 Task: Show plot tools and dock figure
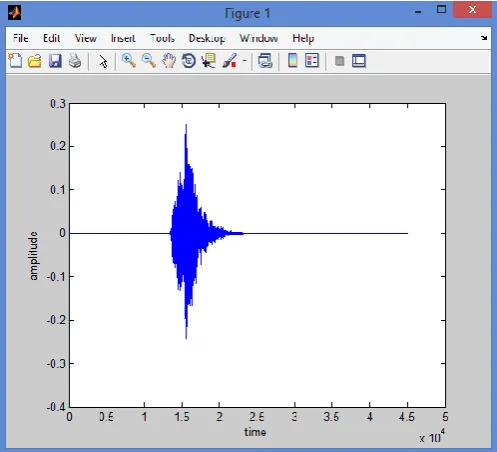359,61
